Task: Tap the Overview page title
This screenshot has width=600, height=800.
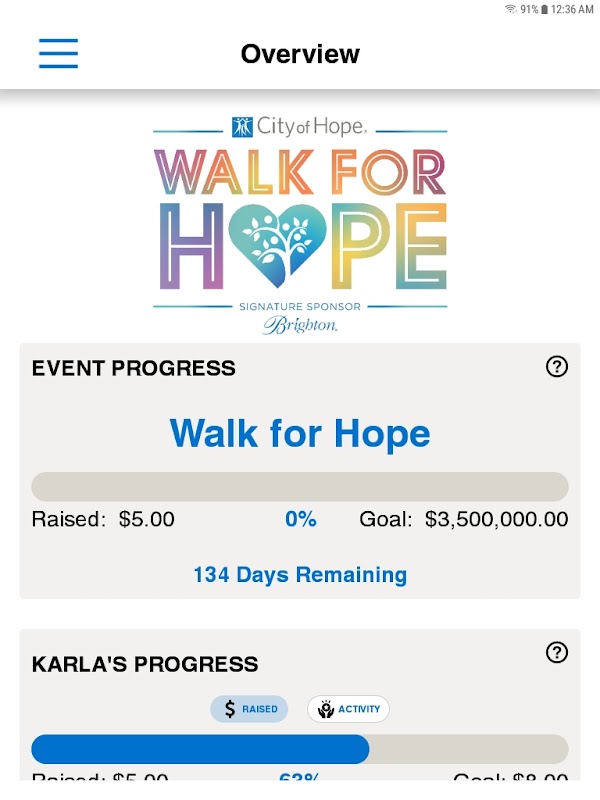Action: (300, 54)
